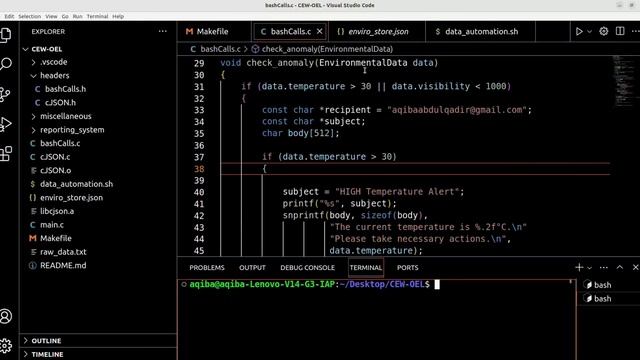Open data_automation.sh in the explorer tree
The width and height of the screenshot is (640, 360).
(98, 184)
